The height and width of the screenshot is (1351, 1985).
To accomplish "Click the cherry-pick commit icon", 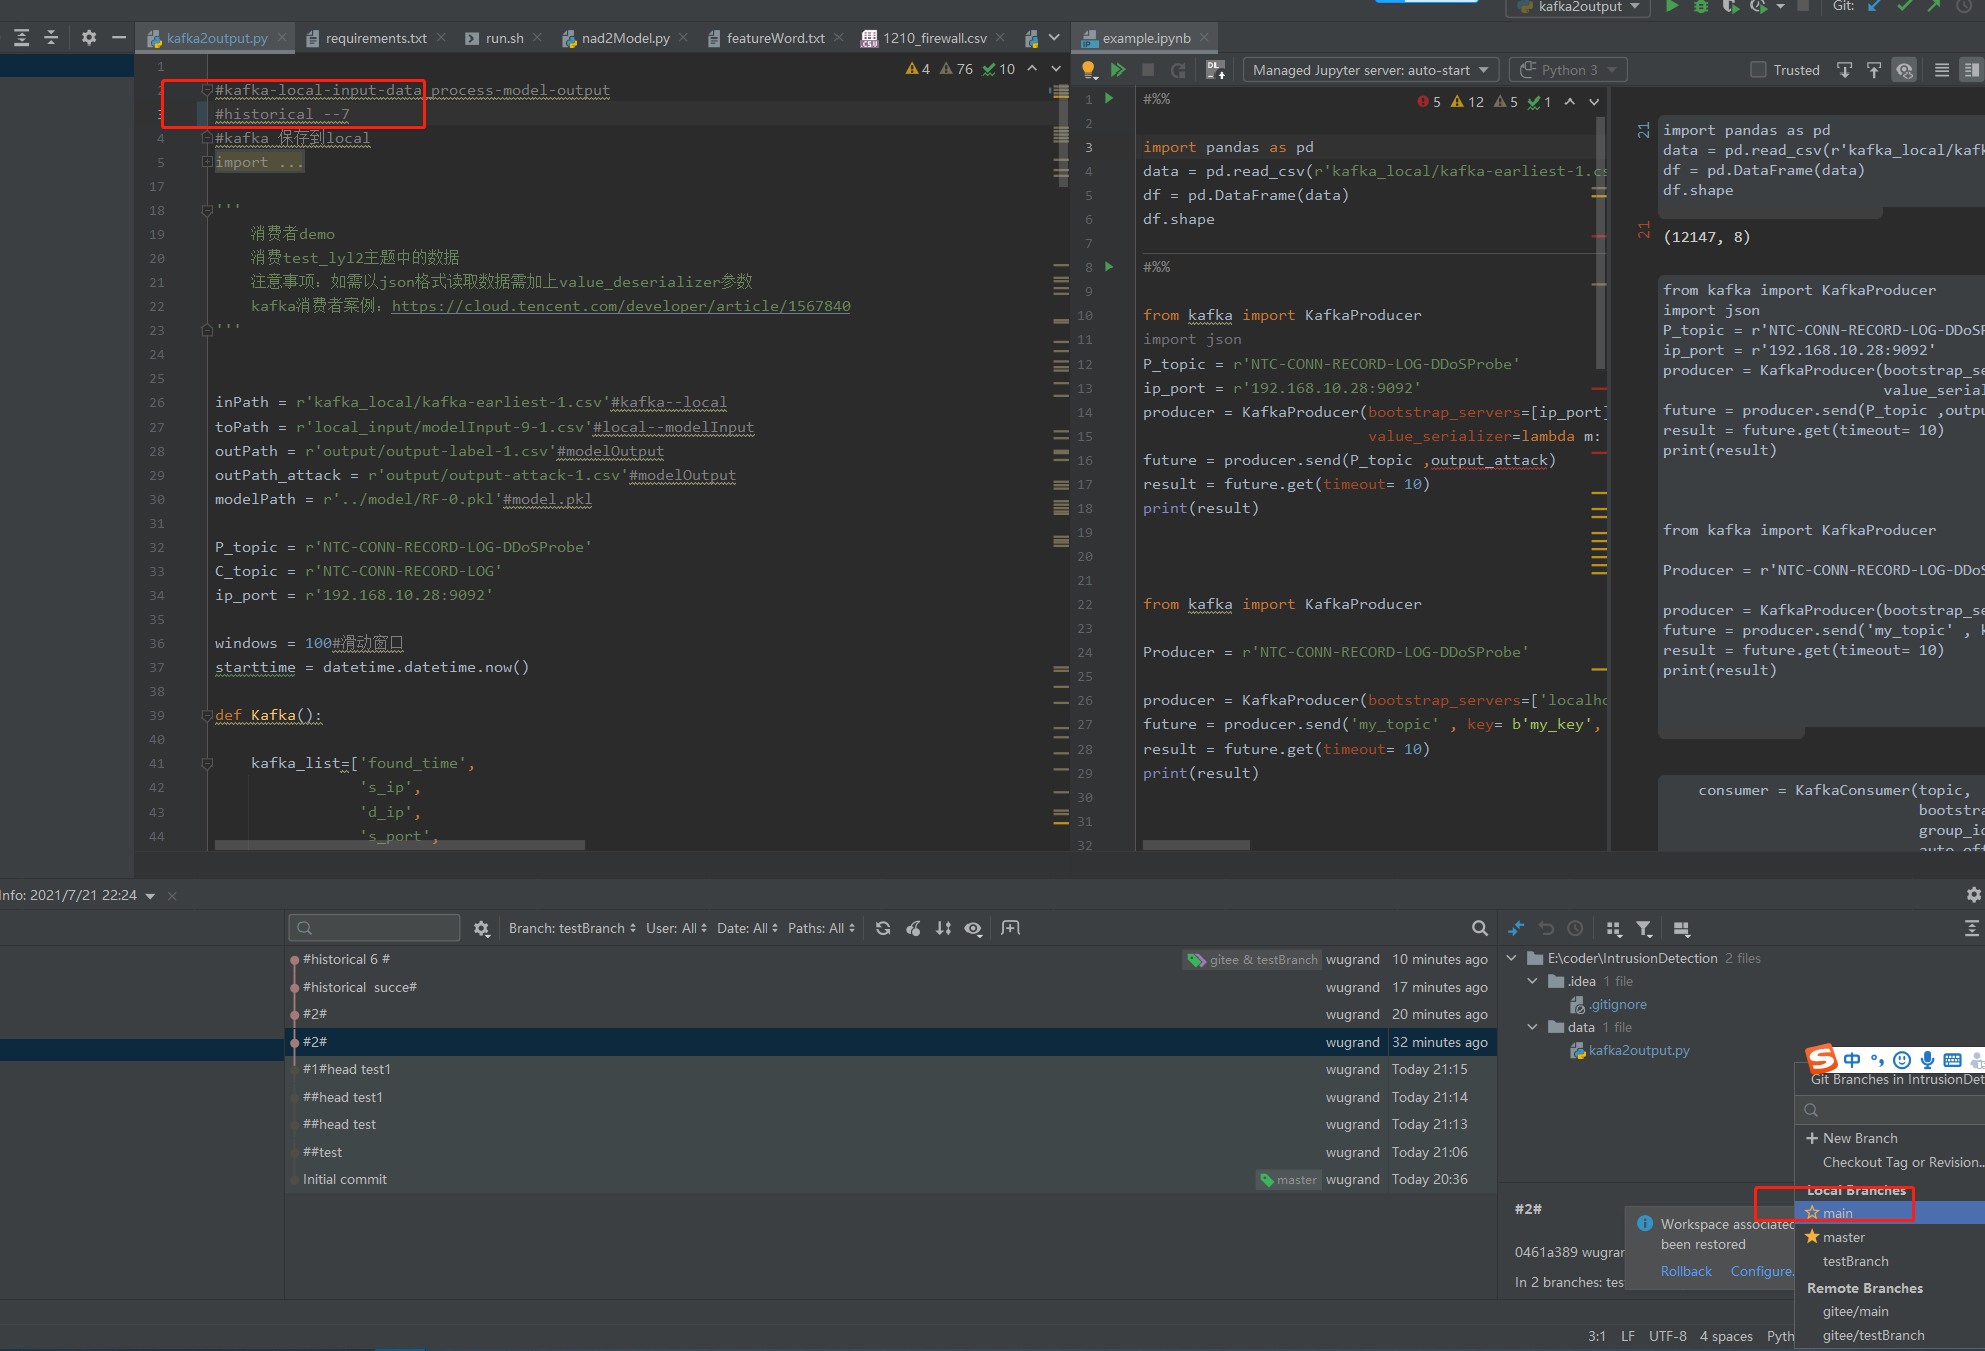I will click(x=913, y=928).
